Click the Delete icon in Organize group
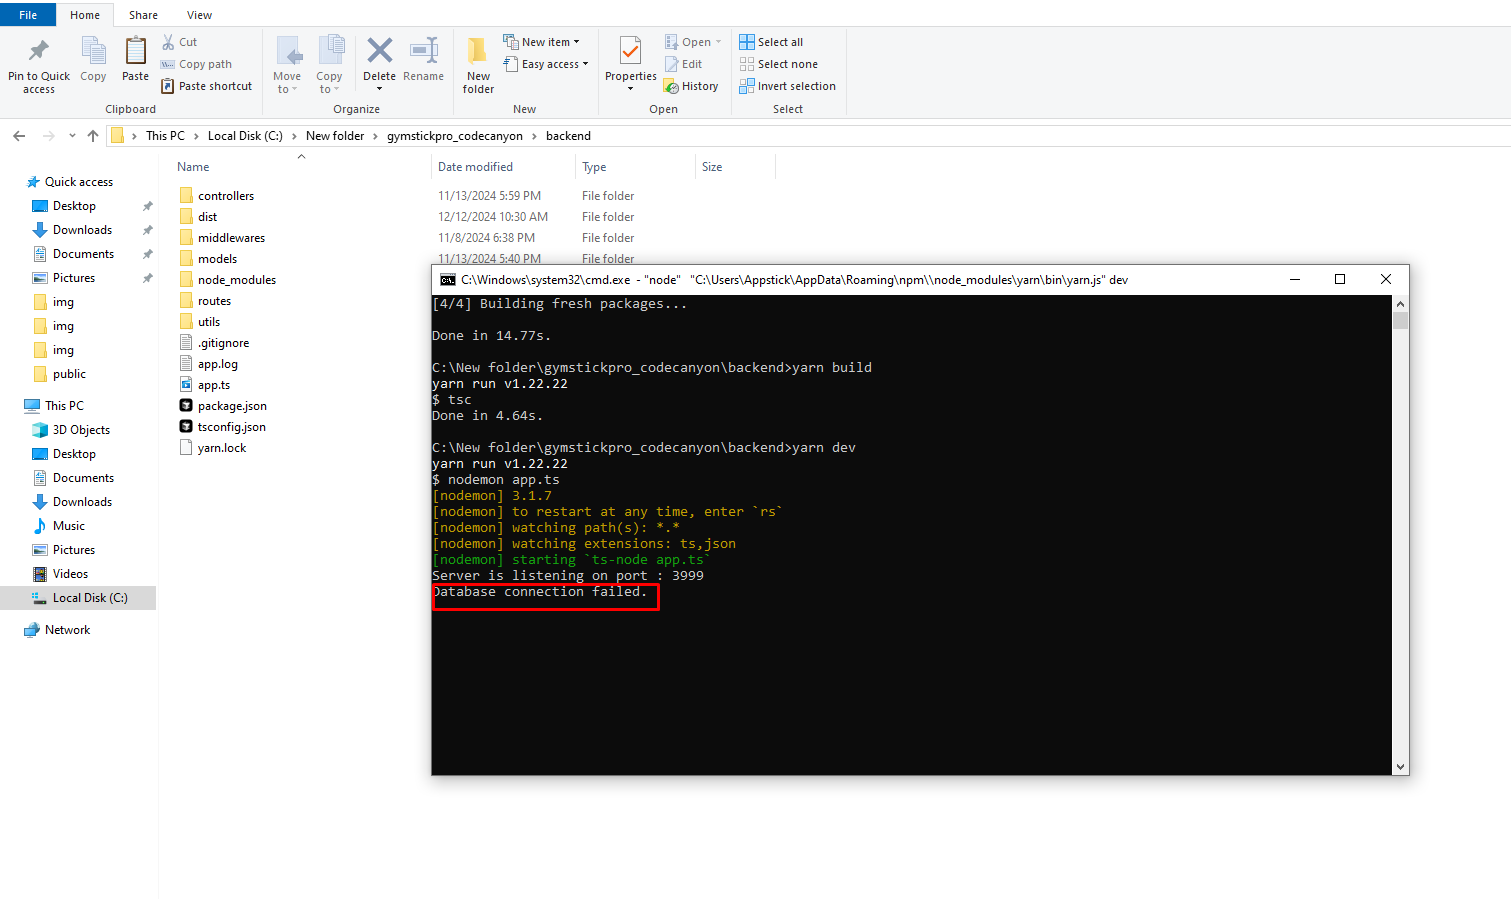1511x899 pixels. point(379,52)
